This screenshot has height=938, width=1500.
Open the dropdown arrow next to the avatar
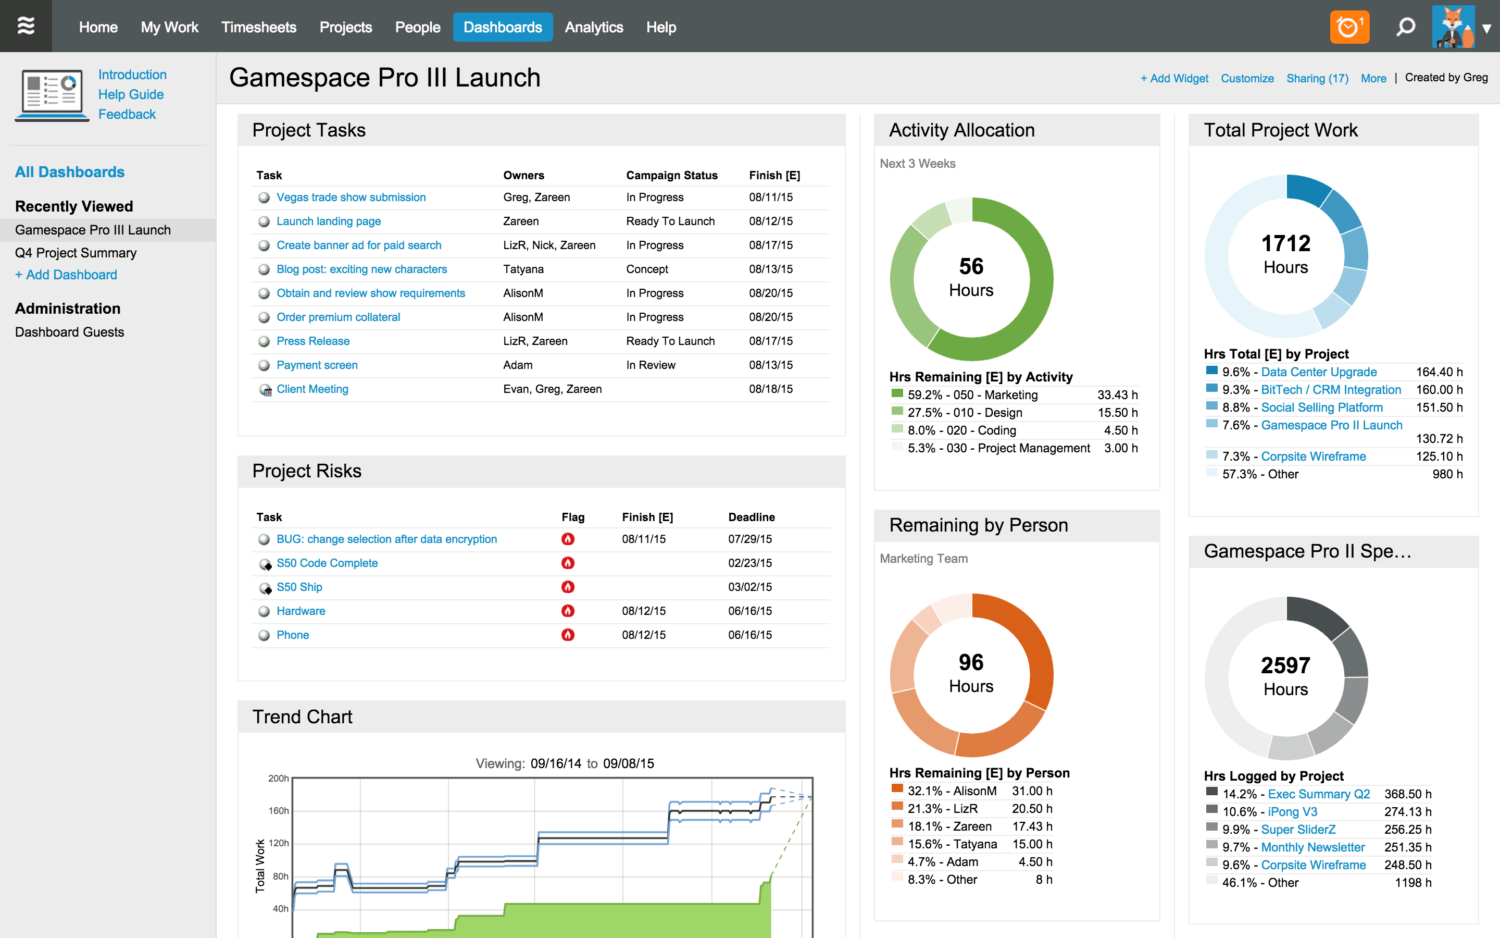(1488, 28)
